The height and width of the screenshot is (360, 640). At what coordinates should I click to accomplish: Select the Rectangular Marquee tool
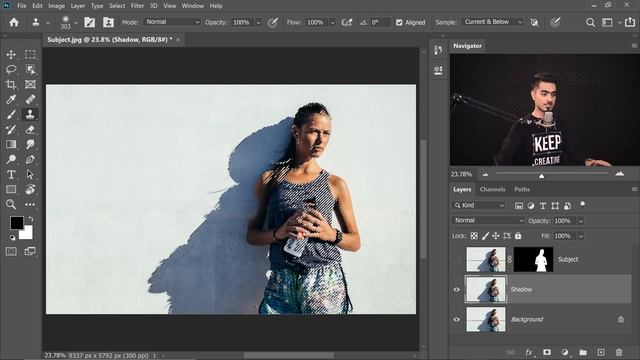(30, 55)
